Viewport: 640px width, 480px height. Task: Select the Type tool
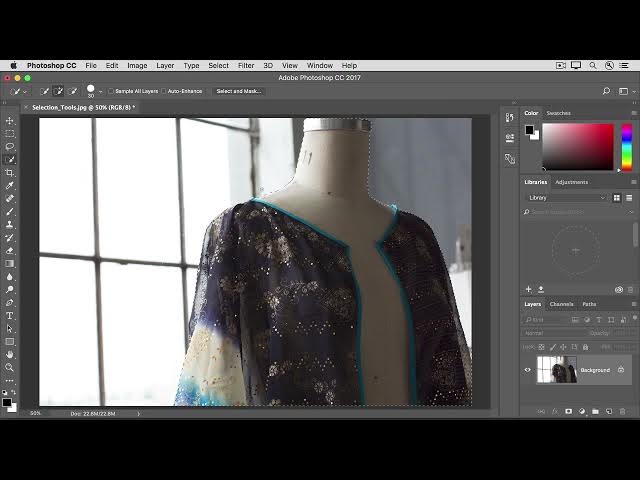click(x=10, y=316)
